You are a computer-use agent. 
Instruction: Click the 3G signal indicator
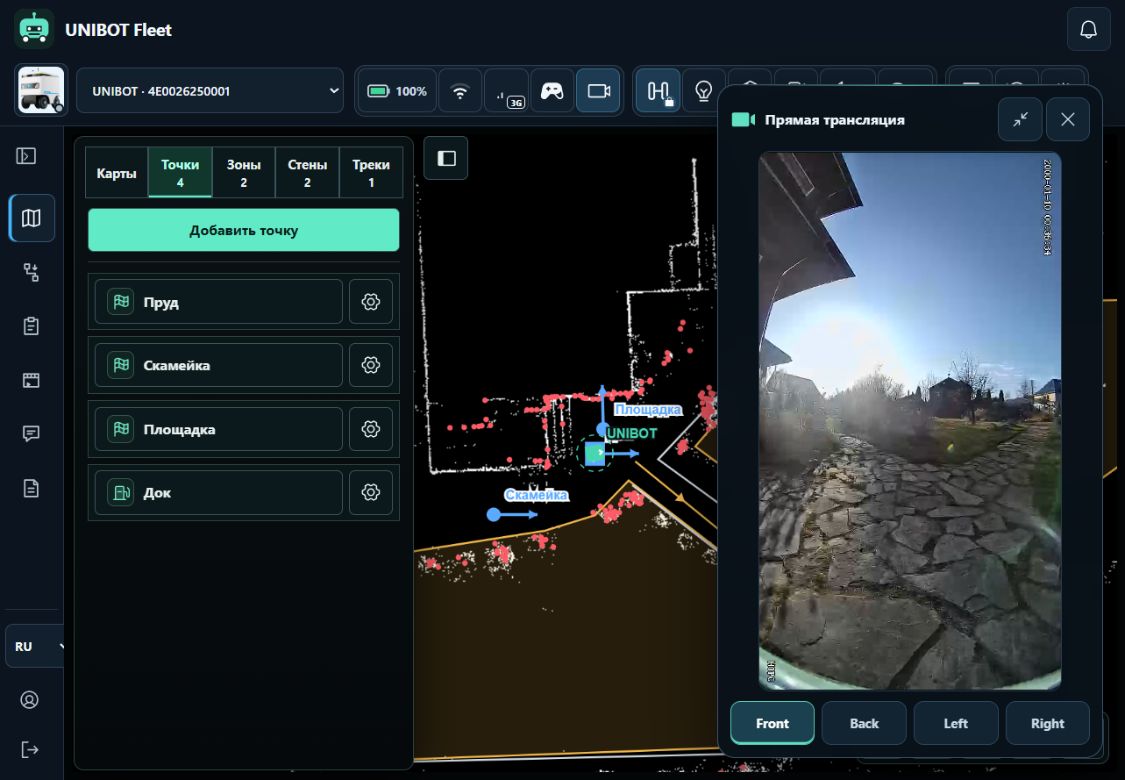click(x=507, y=91)
